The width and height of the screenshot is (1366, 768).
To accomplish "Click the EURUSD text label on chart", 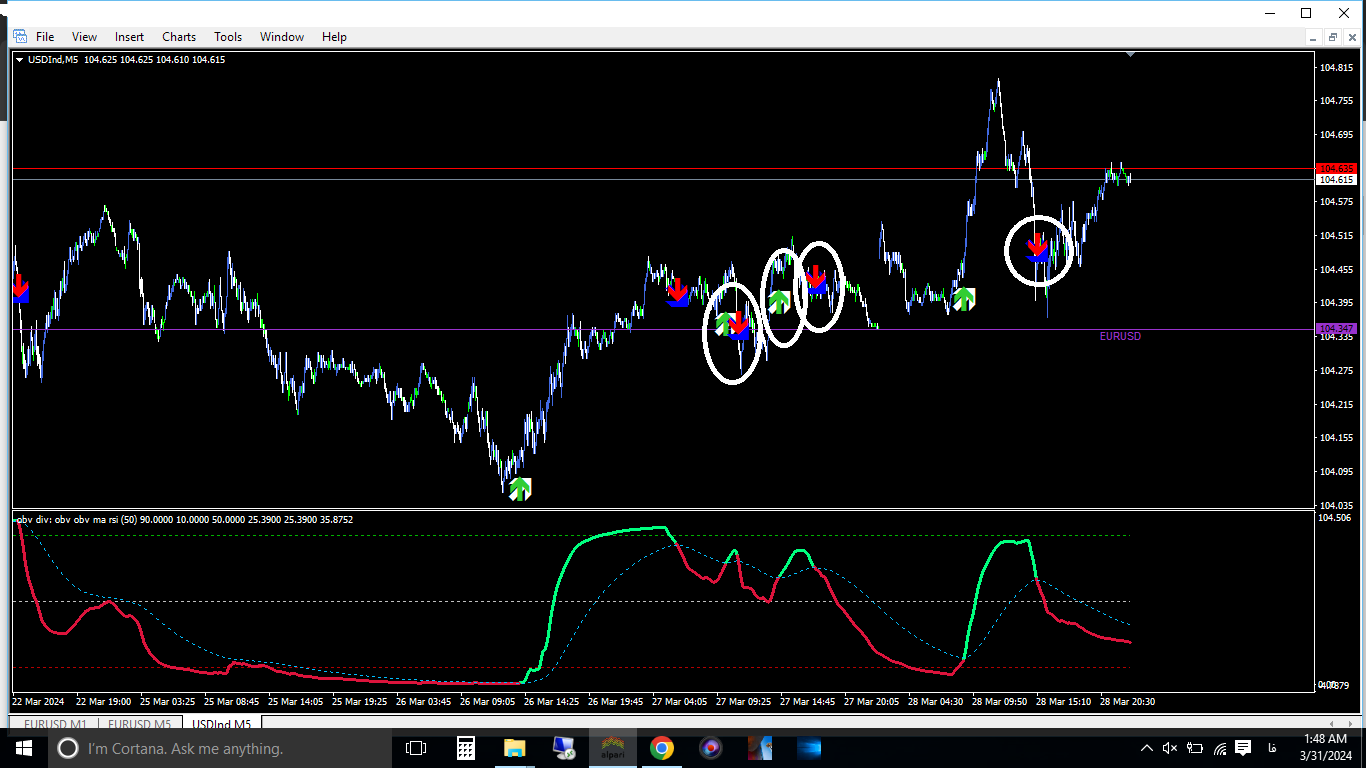I will (x=1120, y=337).
